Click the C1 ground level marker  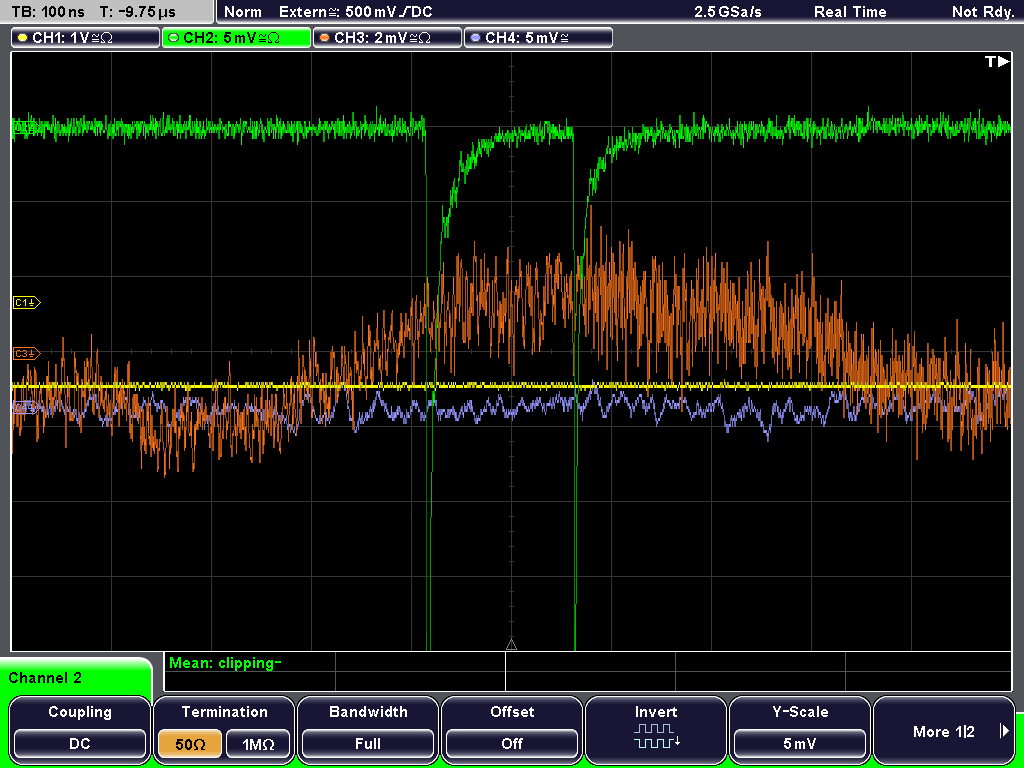(27, 302)
